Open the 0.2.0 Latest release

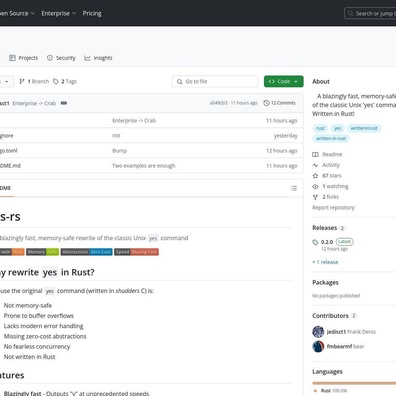337,242
